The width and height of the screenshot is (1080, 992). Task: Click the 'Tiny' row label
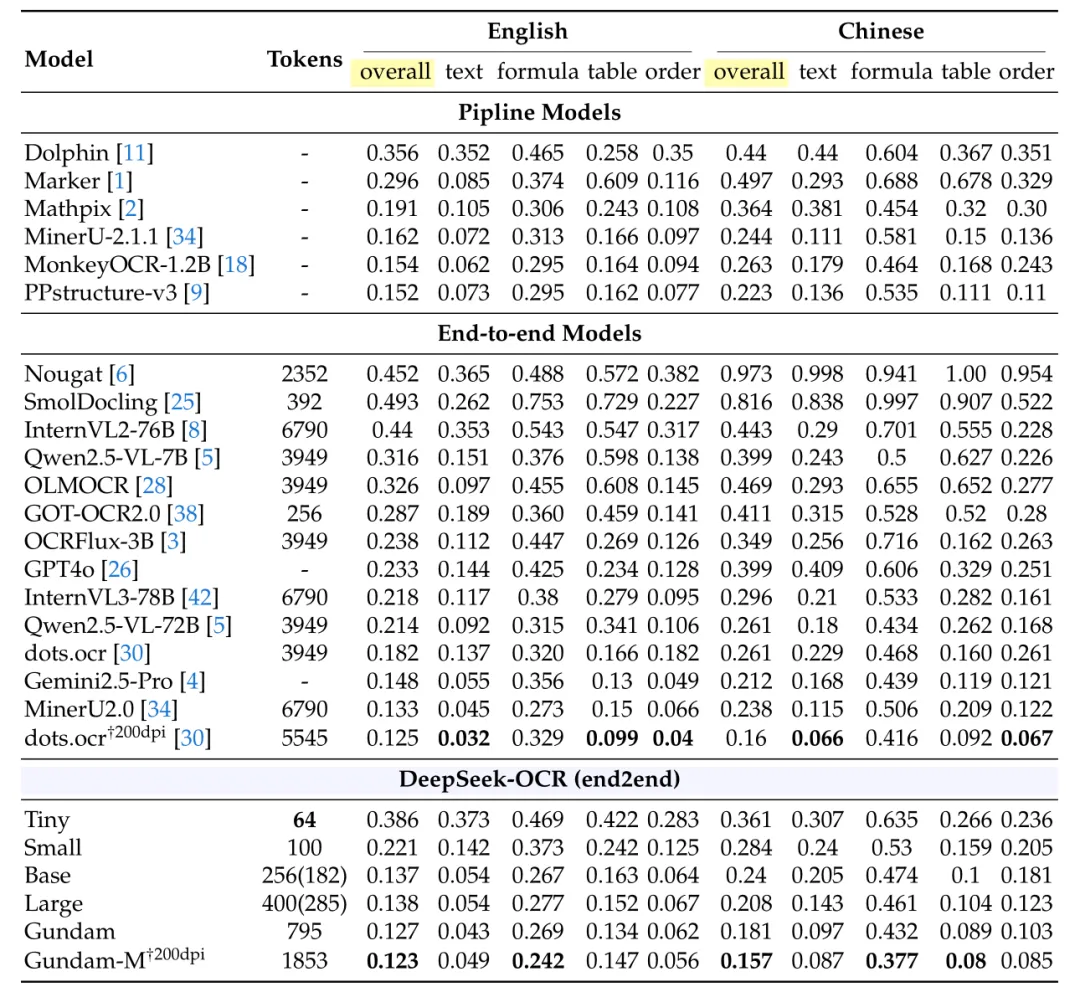pos(47,820)
